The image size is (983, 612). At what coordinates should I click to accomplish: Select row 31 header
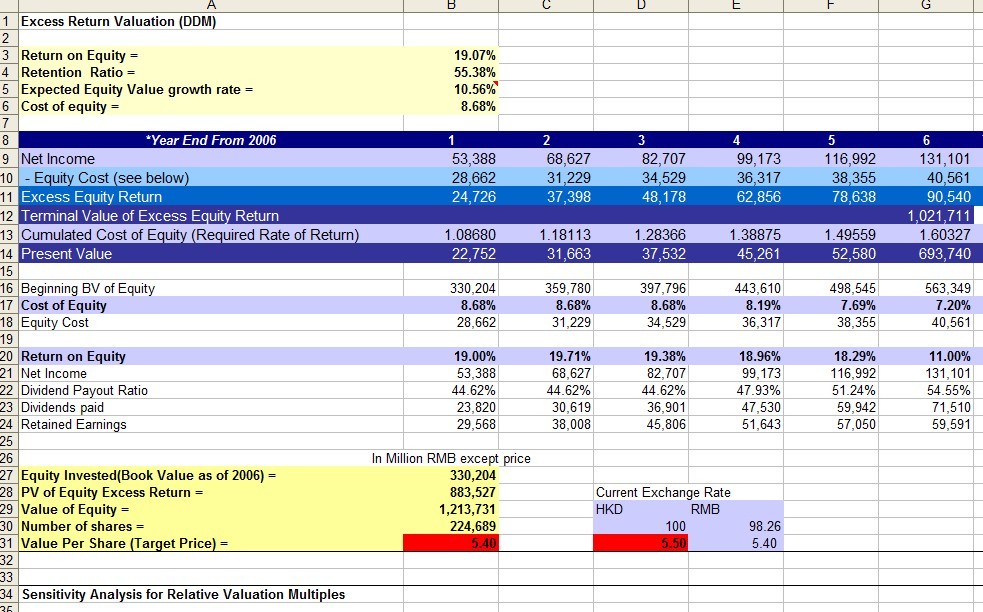tap(9, 544)
